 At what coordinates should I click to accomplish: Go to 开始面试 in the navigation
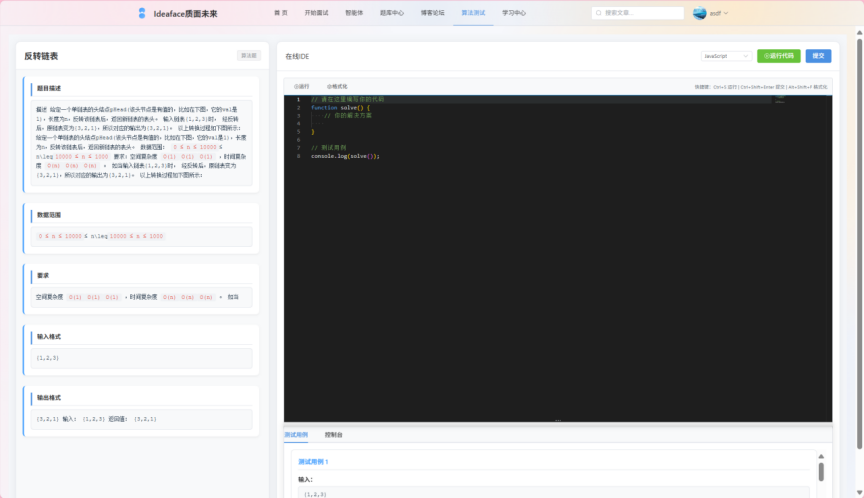316,13
